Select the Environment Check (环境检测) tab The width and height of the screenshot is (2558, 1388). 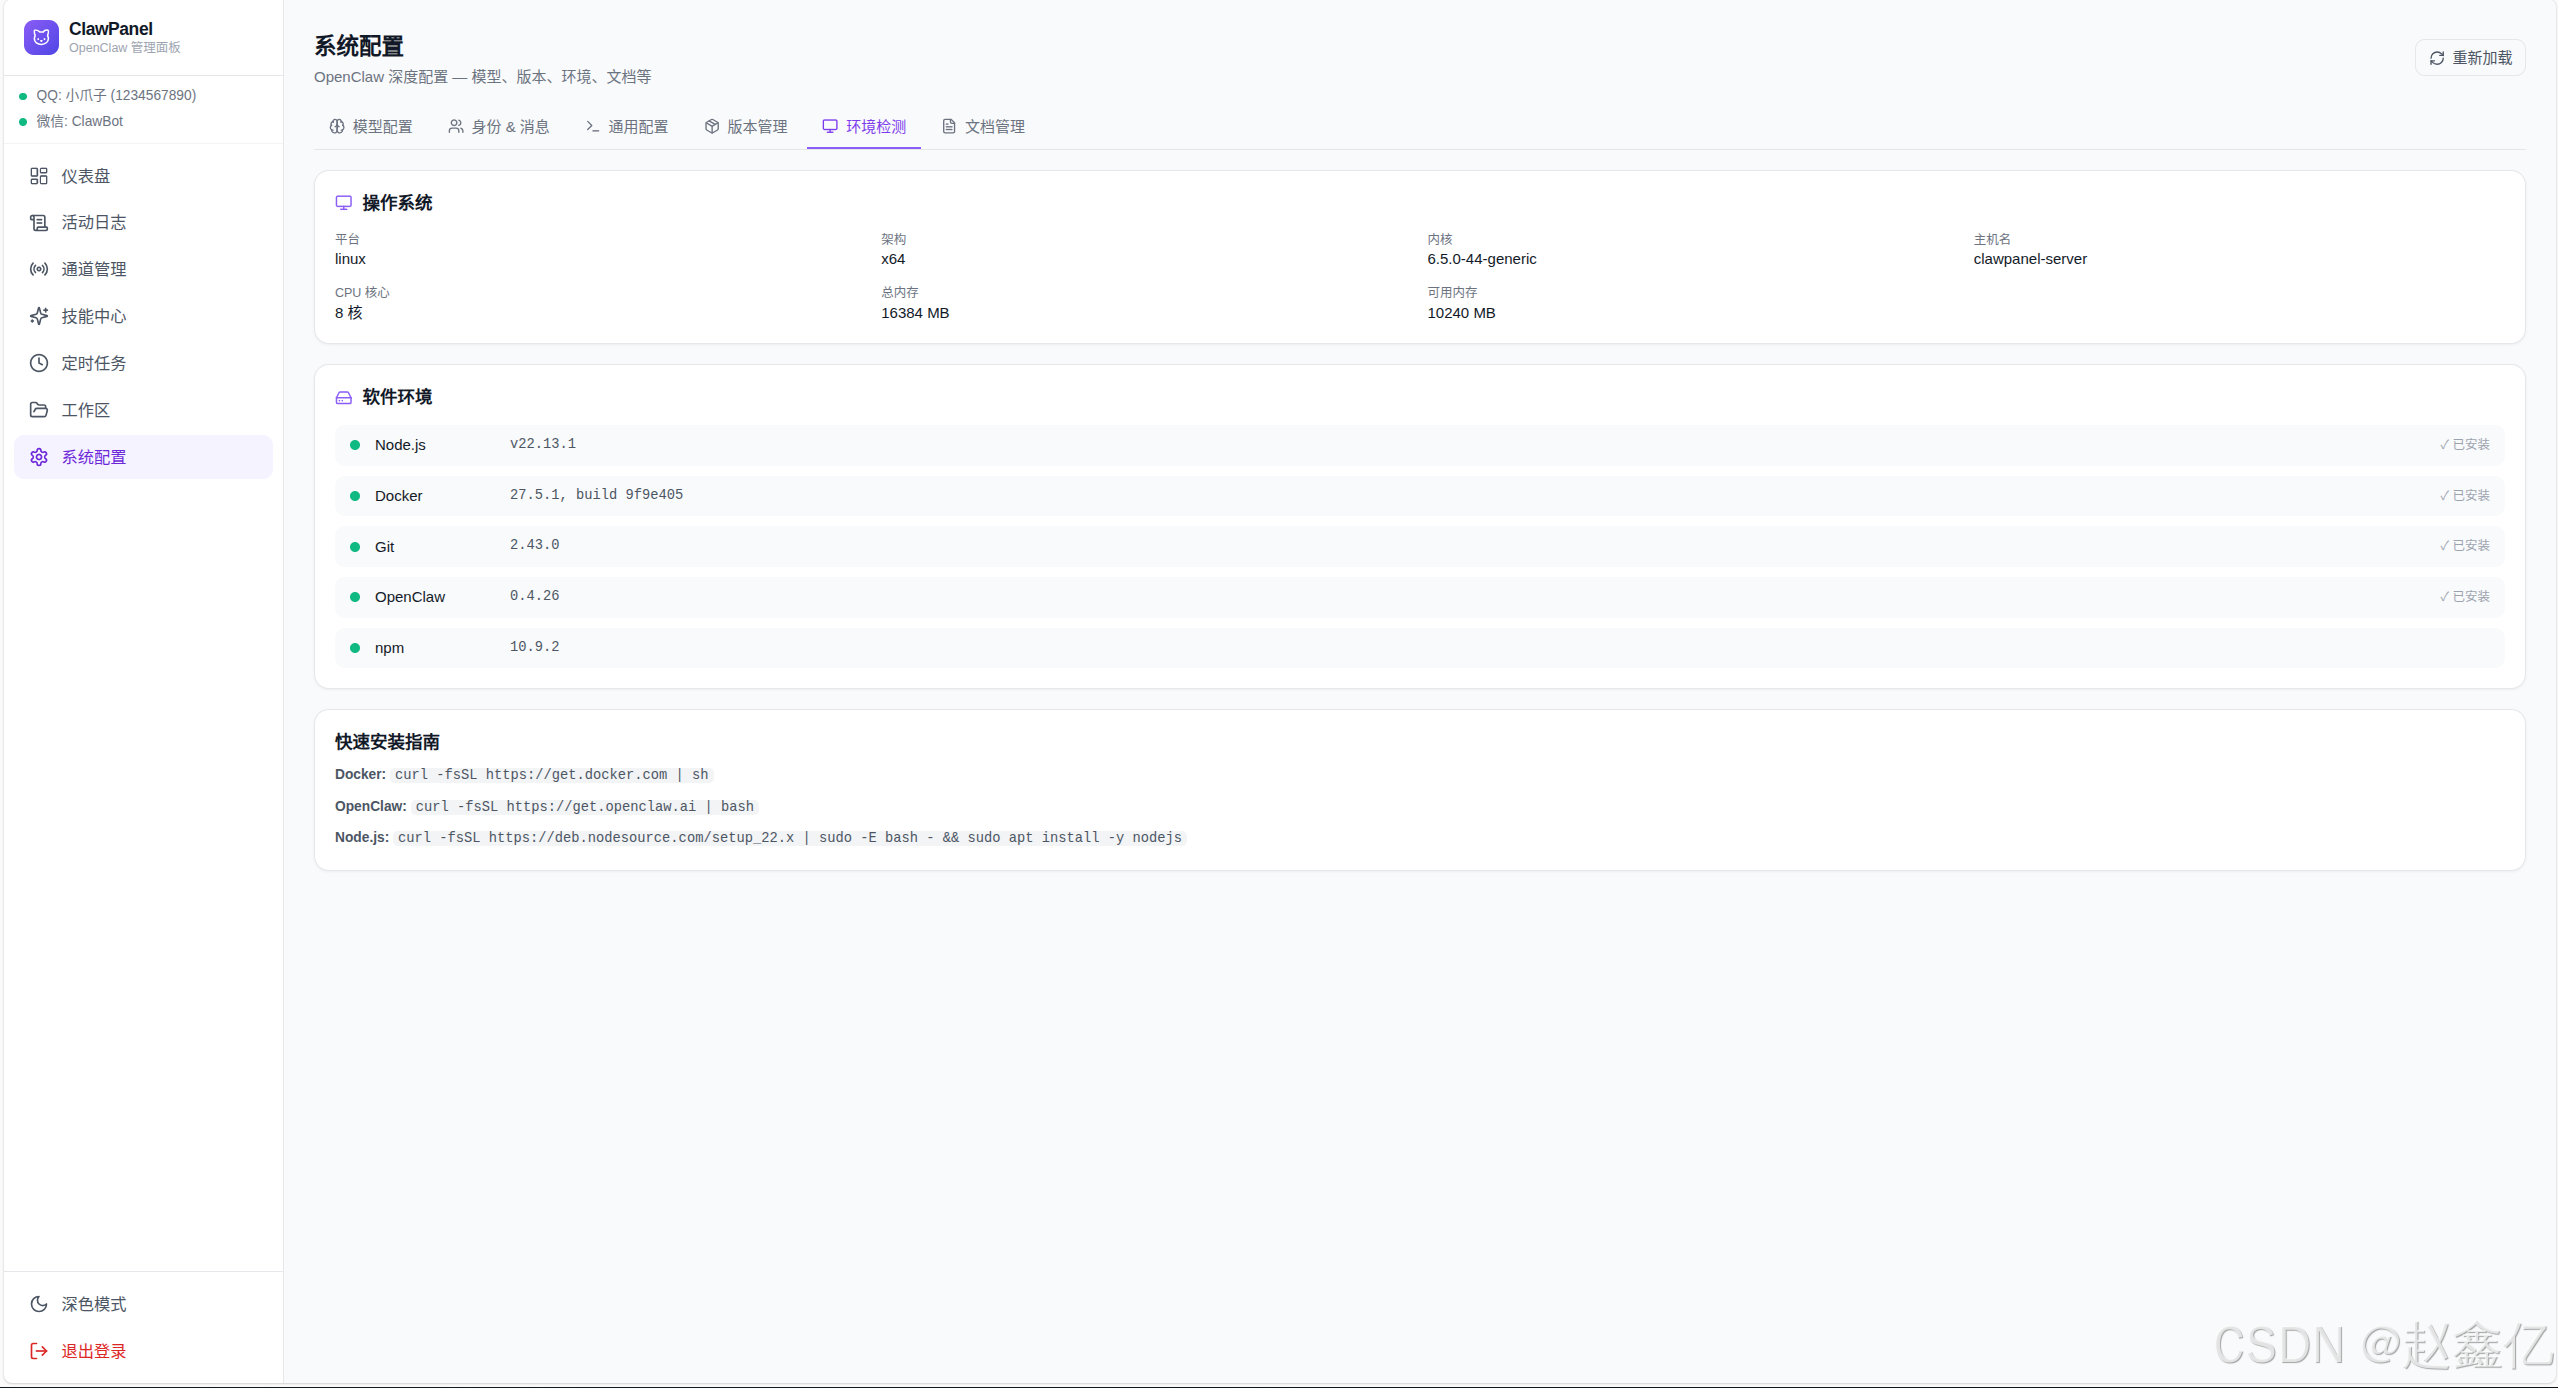864,127
